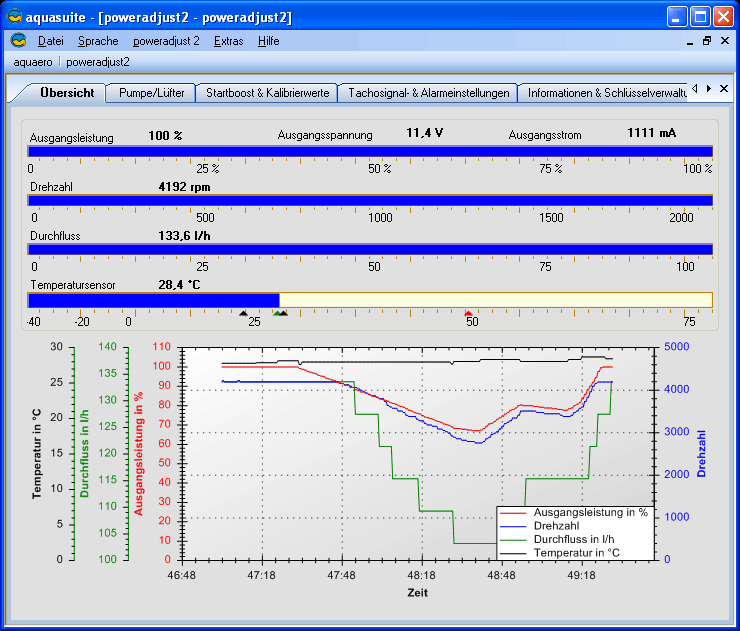This screenshot has height=631, width=740.
Task: Click legend entry Durchfluss in l/h
Action: point(574,539)
